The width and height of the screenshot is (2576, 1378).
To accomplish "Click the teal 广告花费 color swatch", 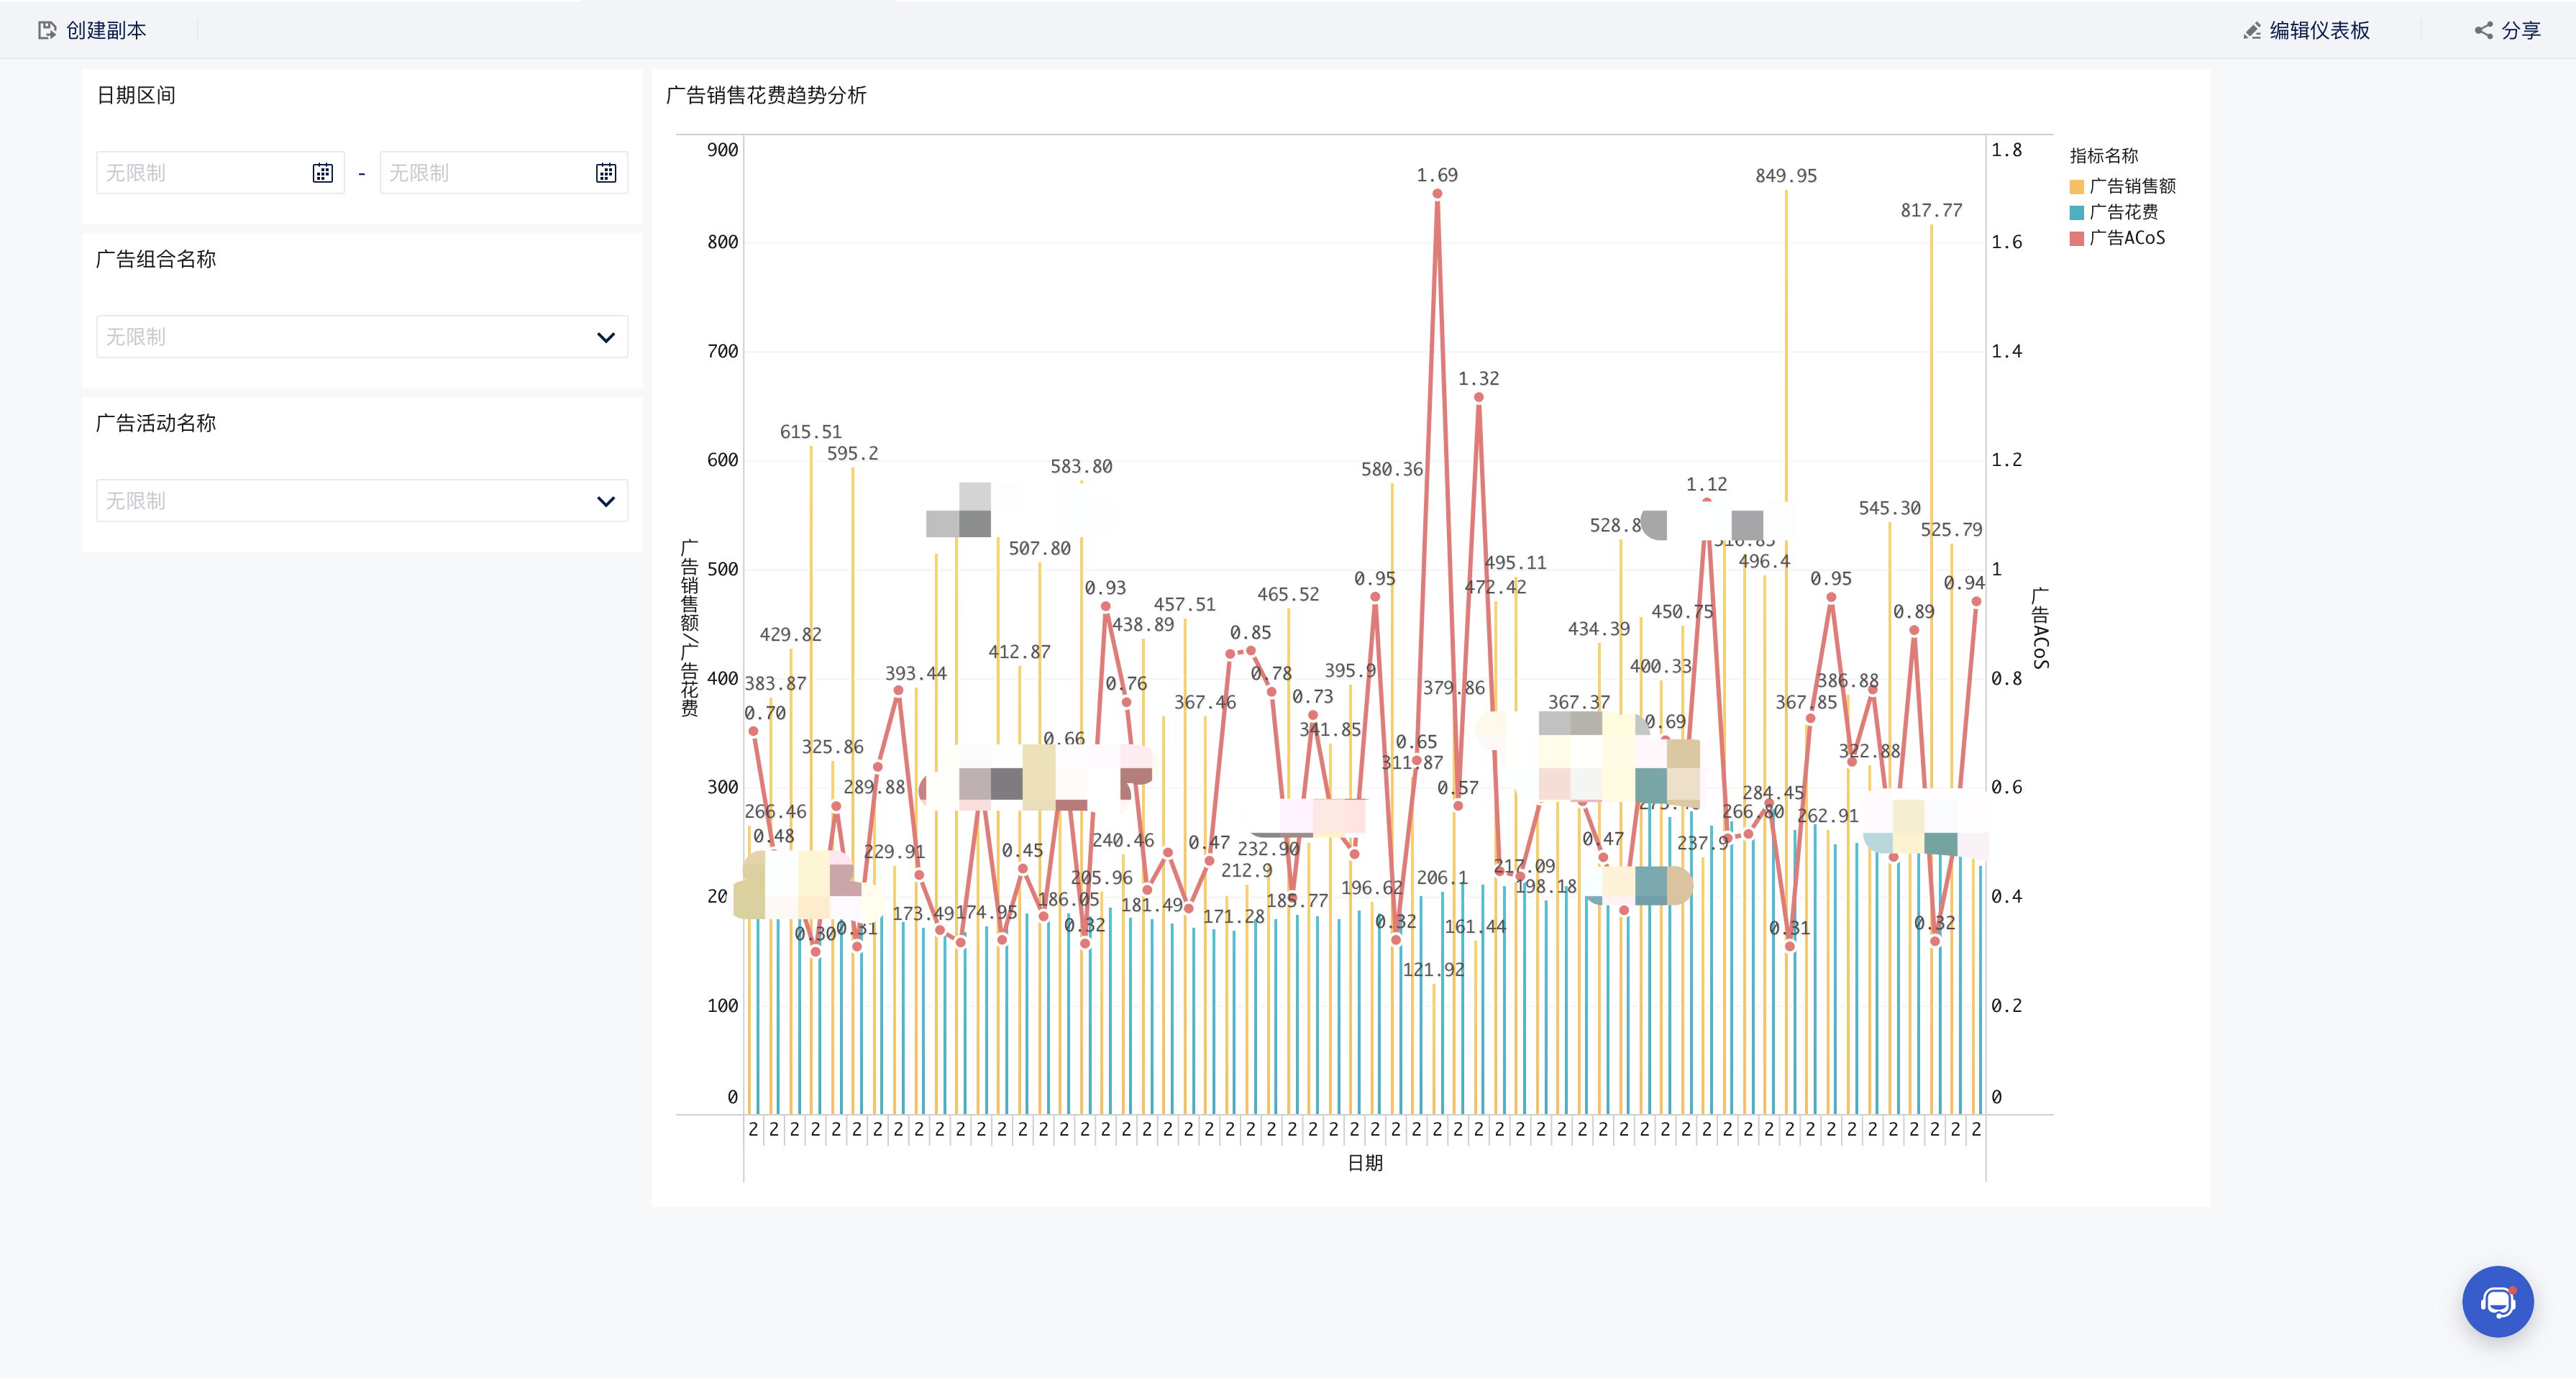I will click(2077, 213).
